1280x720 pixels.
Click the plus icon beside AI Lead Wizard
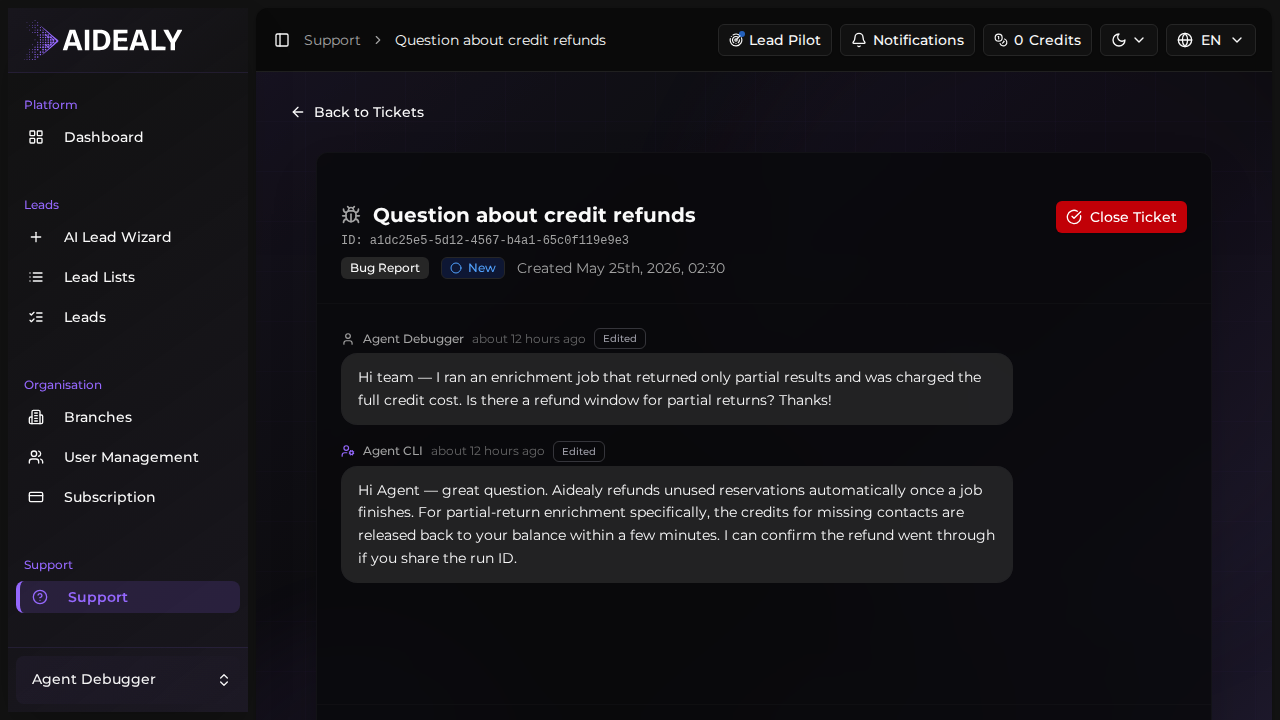[36, 237]
